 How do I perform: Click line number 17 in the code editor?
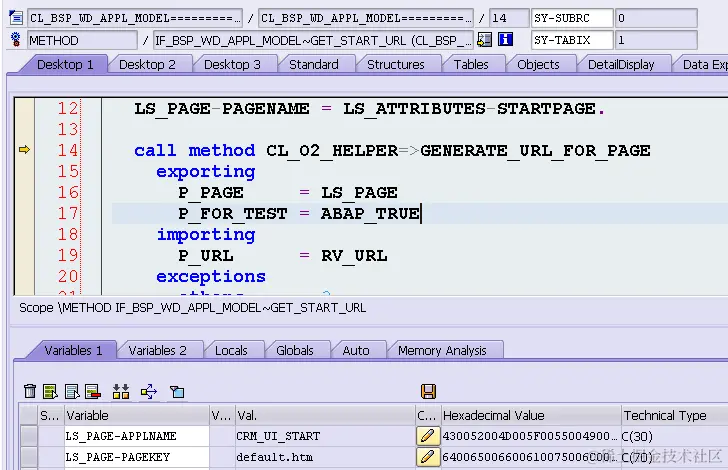tap(68, 213)
